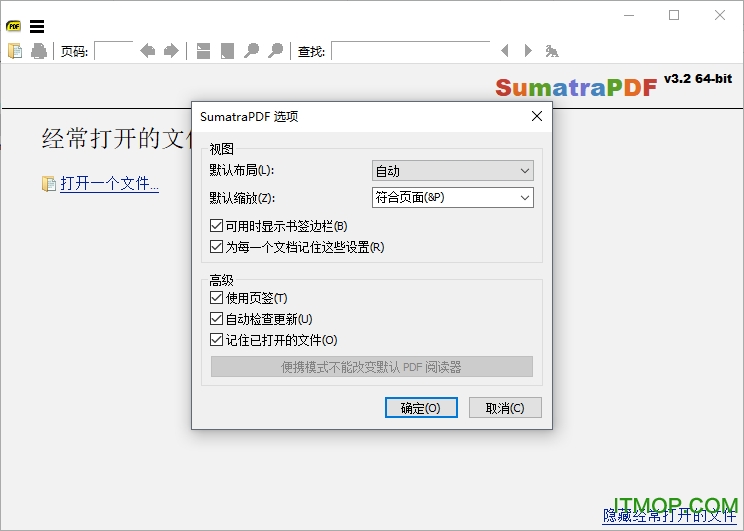The image size is (744, 531).
Task: Click the print toolbar icon
Action: pyautogui.click(x=38, y=51)
